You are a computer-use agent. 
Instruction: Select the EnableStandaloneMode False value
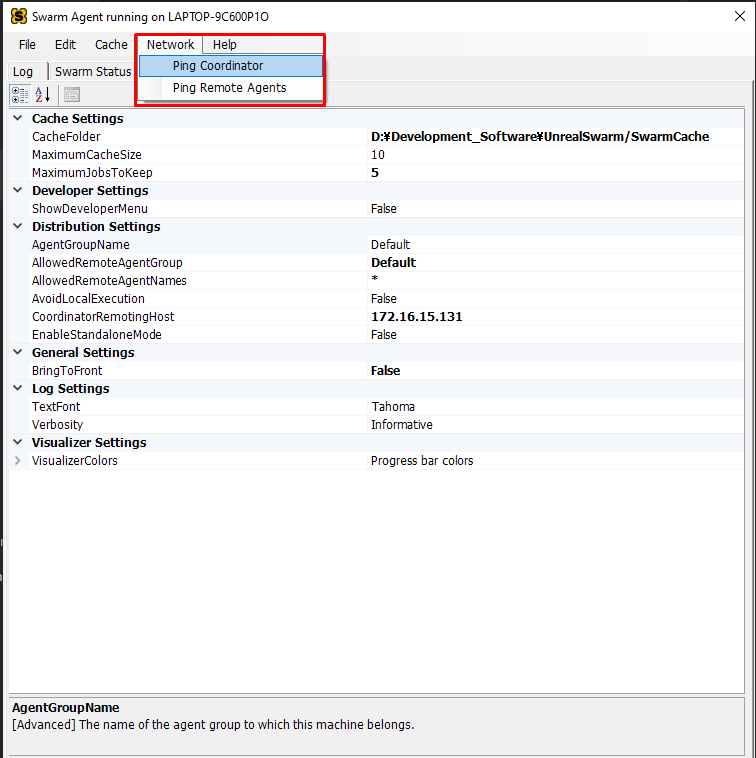click(384, 335)
